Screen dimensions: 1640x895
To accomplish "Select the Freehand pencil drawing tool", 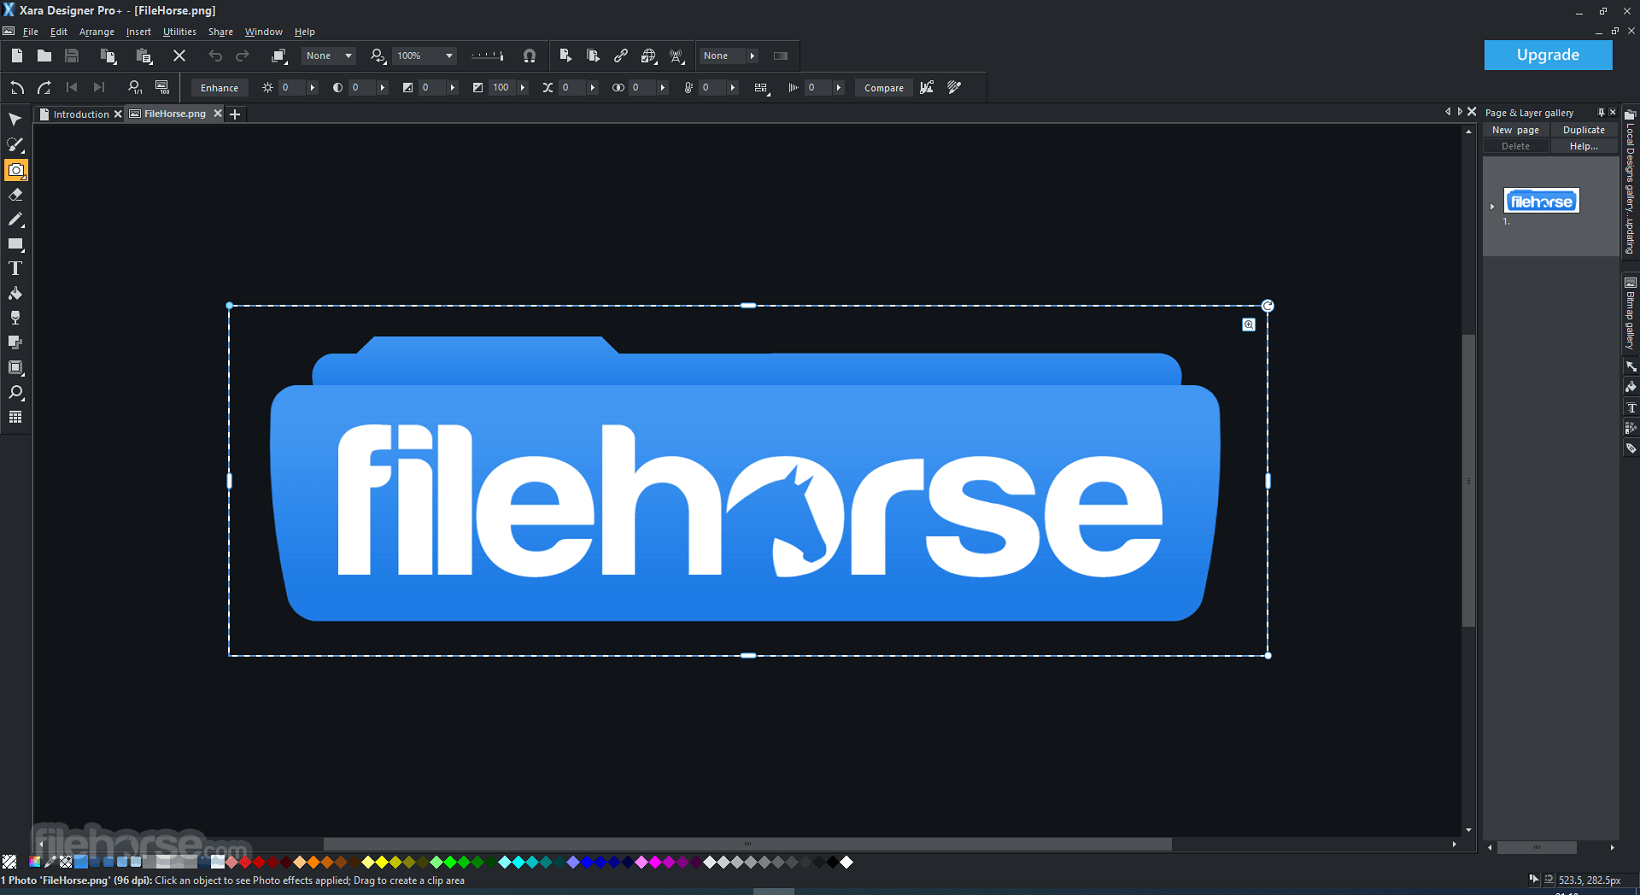I will [15, 220].
